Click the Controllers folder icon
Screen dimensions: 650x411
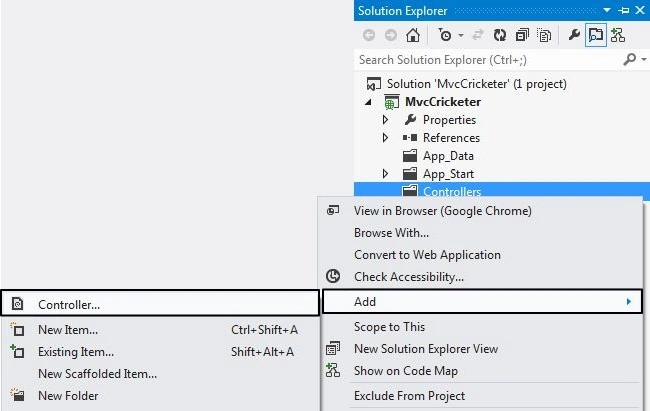(x=410, y=191)
